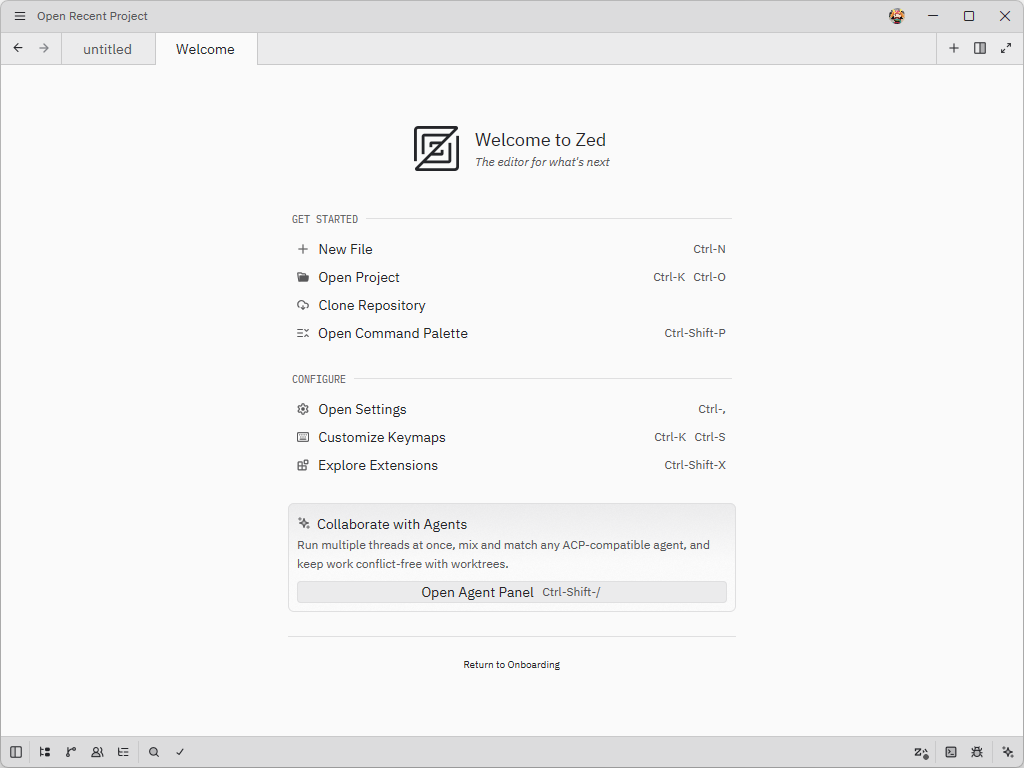Click the Welcome to Zed heading
1024x768 pixels.
point(540,140)
